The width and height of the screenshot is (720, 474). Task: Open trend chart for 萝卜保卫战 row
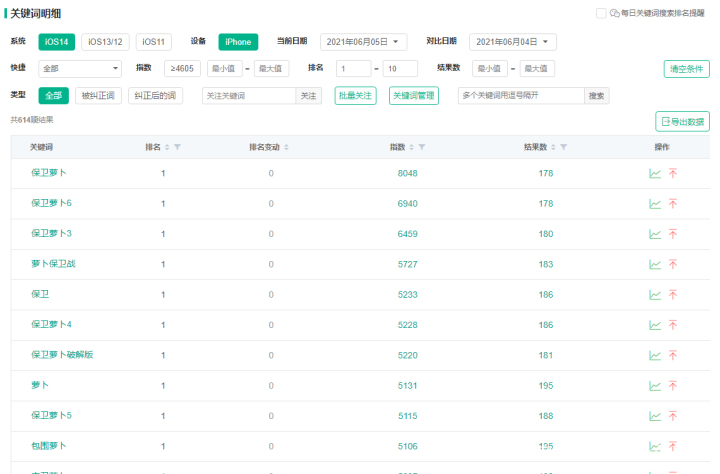pos(655,265)
